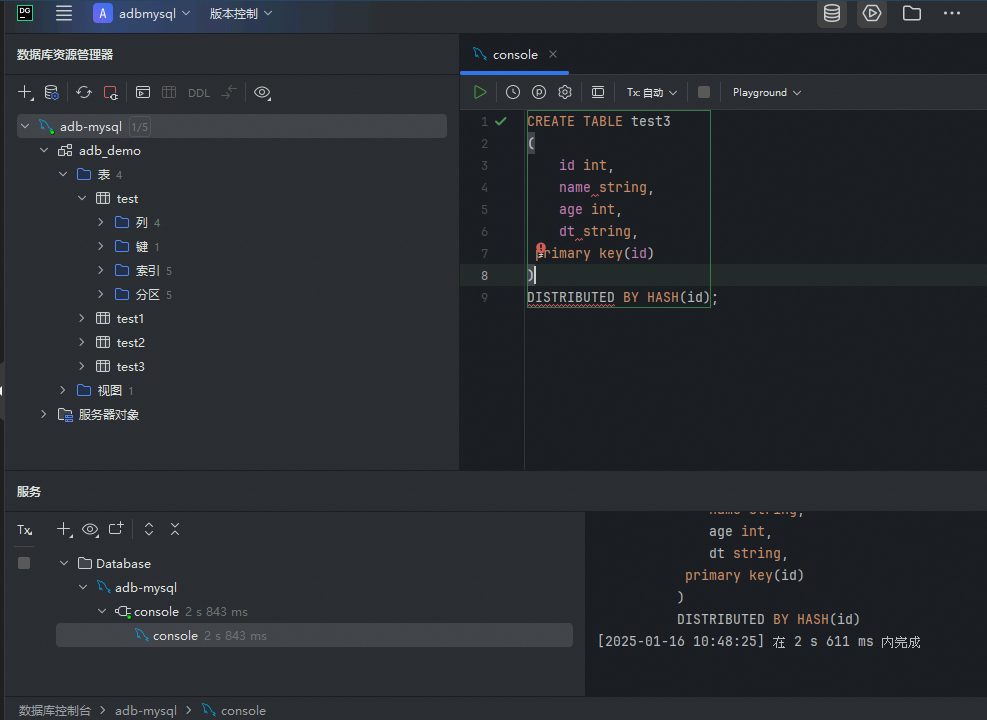The image size is (987, 720).
Task: Click the database tool icon in top-right
Action: [x=831, y=14]
